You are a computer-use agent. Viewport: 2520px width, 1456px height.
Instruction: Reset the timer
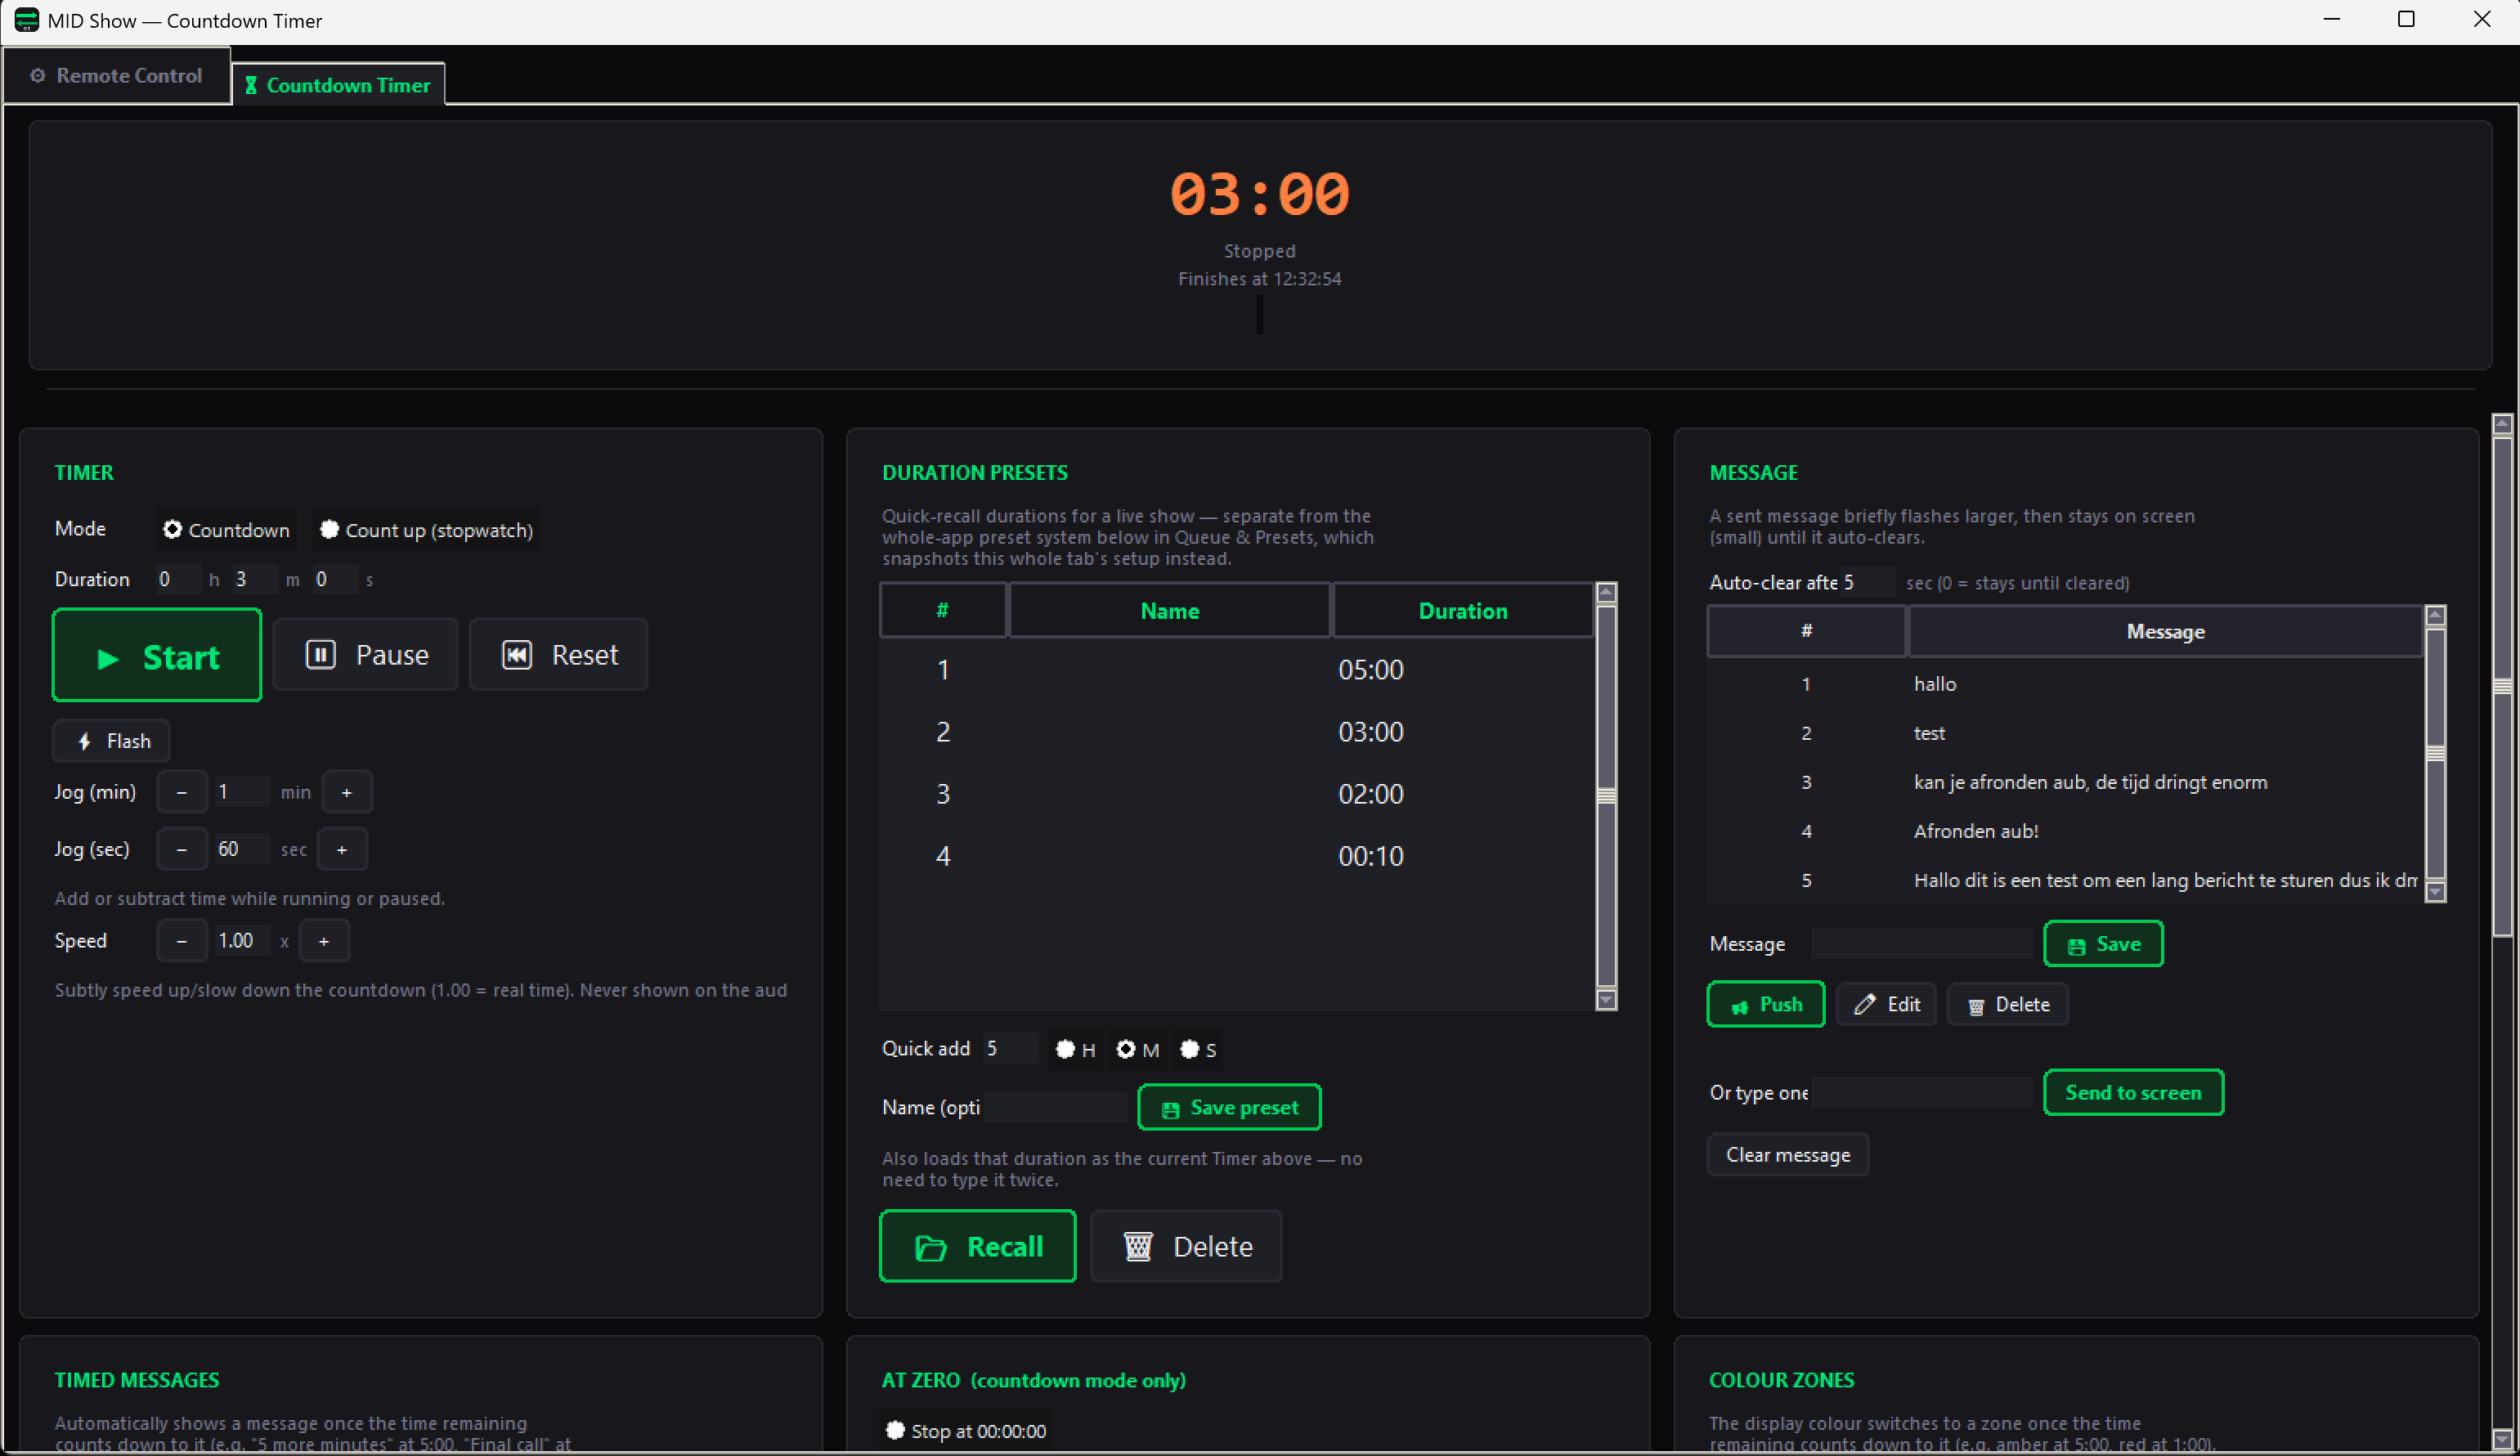[x=559, y=655]
